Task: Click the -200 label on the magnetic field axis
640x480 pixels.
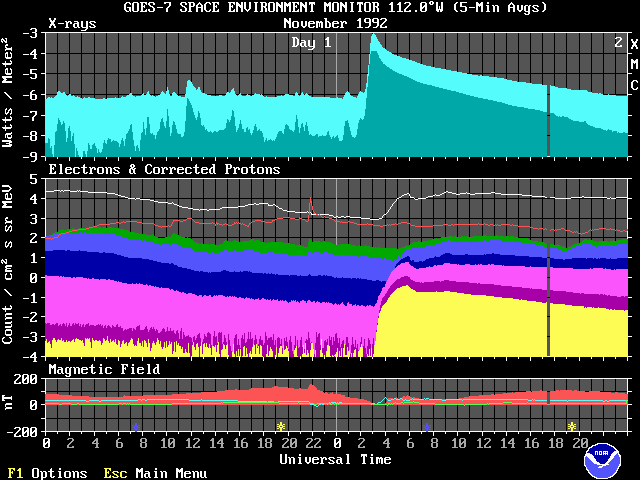Action: click(23, 432)
